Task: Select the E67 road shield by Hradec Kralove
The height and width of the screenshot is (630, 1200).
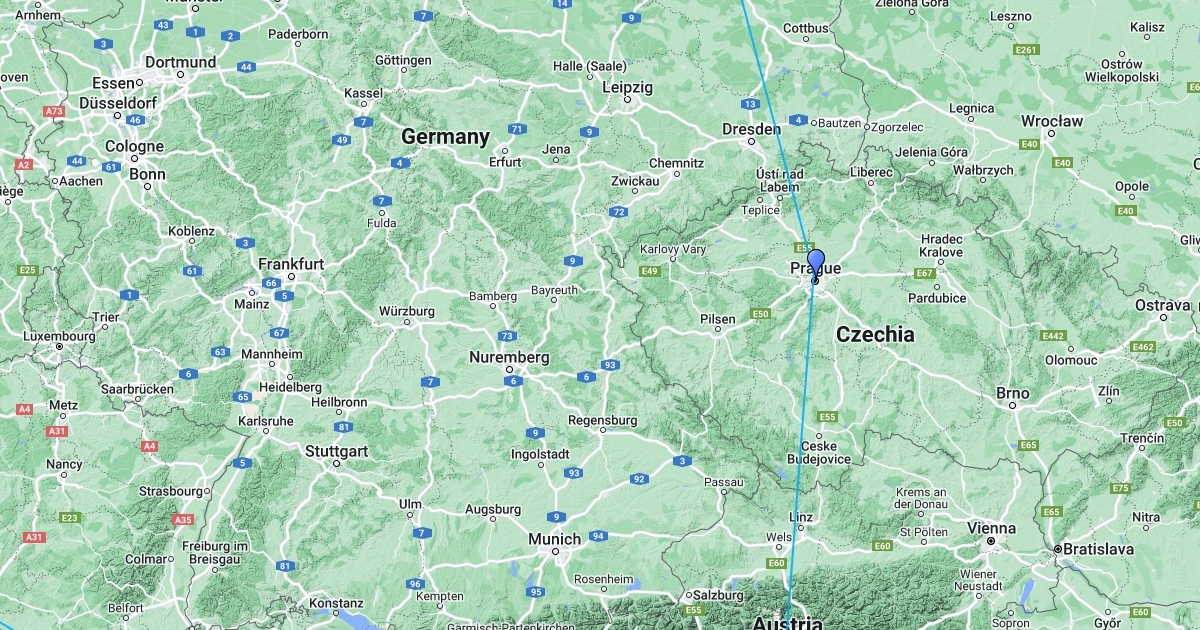Action: [x=925, y=273]
